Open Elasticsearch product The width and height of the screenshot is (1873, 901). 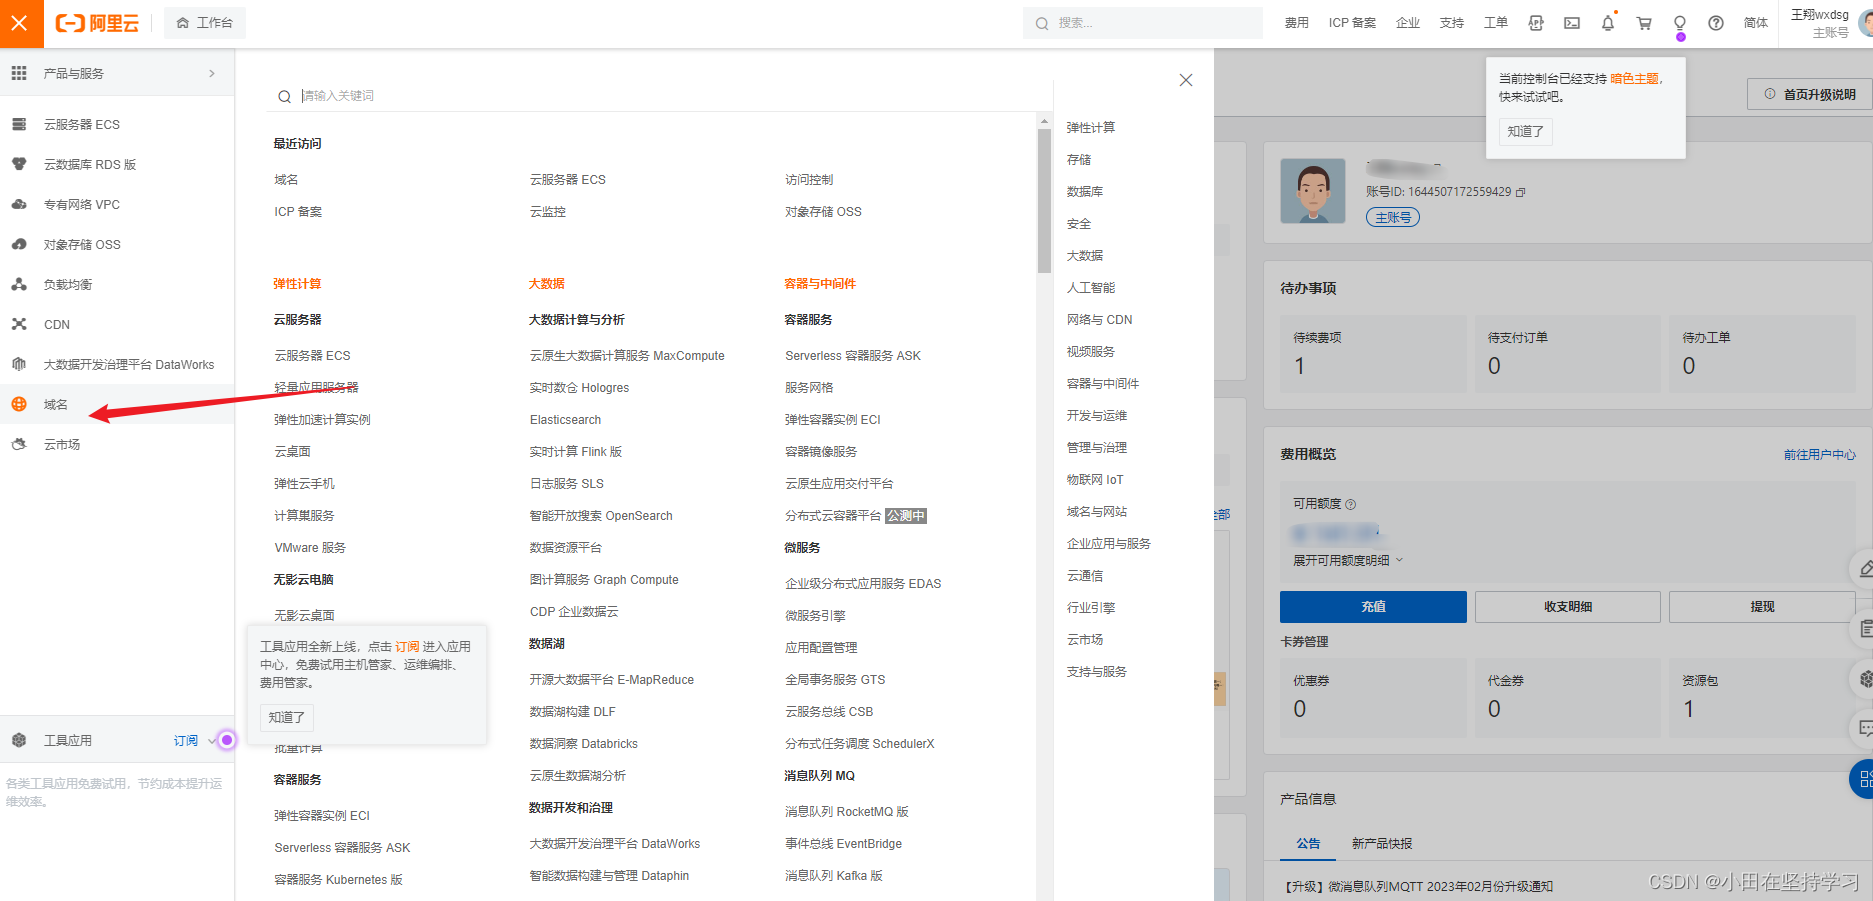(566, 420)
